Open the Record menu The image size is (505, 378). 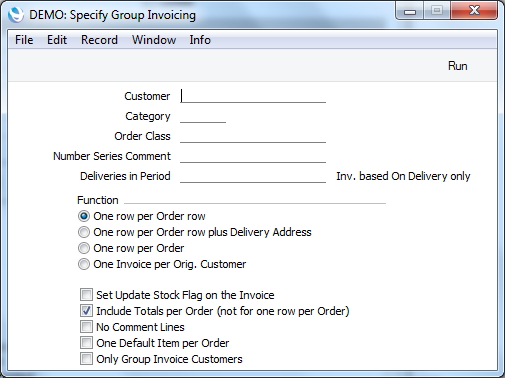click(99, 40)
